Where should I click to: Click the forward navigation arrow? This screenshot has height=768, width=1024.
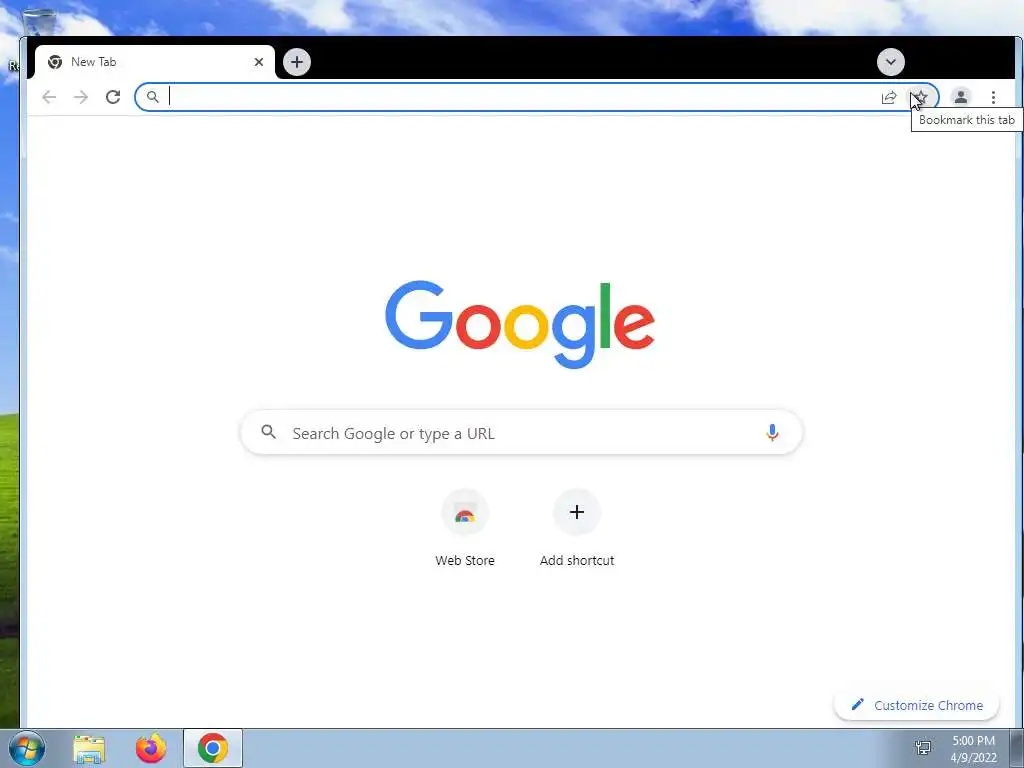(81, 97)
